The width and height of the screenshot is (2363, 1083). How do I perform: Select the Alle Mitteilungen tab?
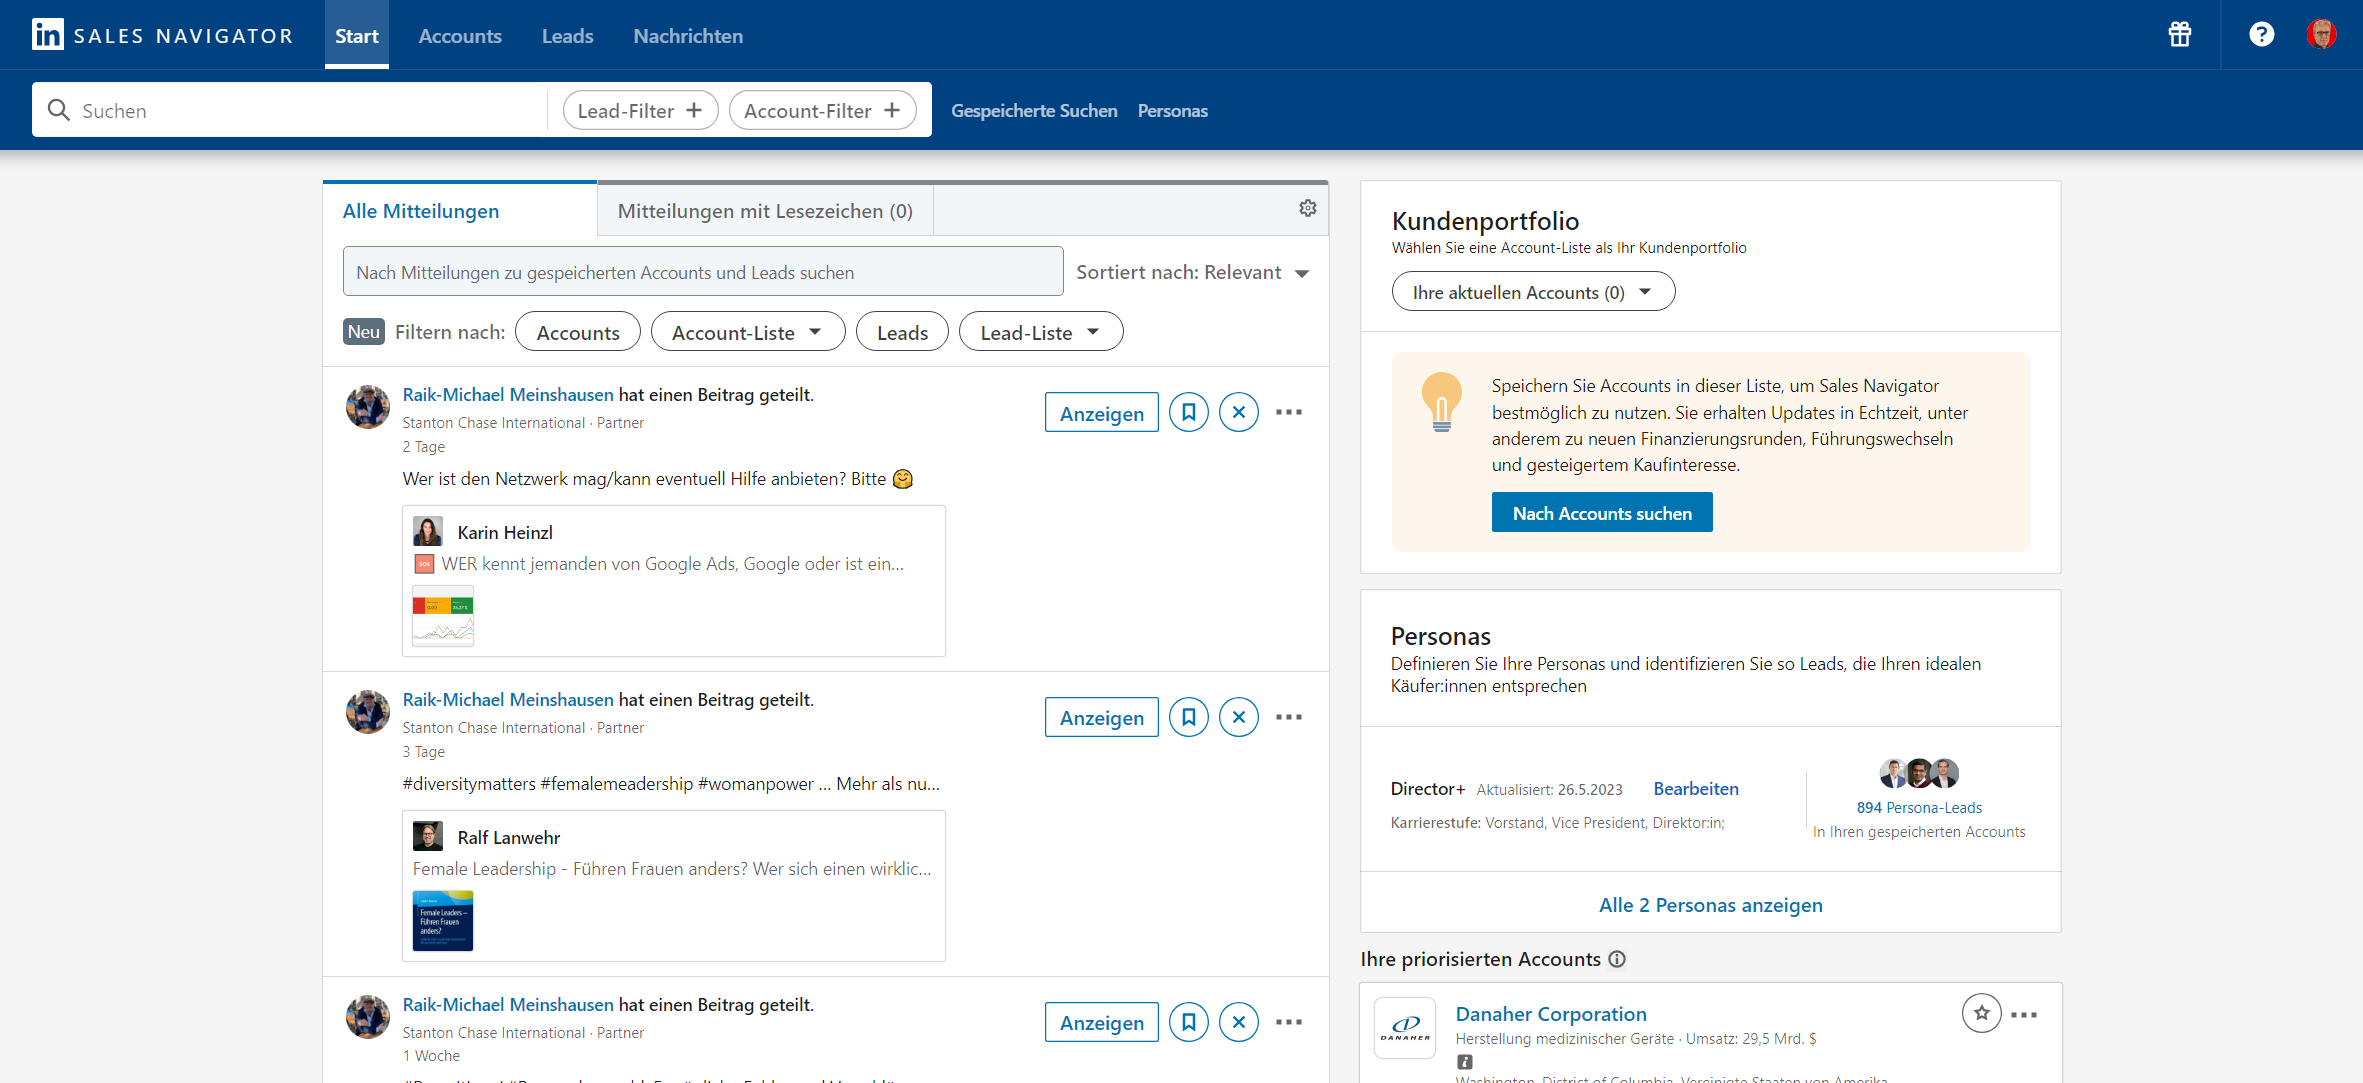point(460,210)
